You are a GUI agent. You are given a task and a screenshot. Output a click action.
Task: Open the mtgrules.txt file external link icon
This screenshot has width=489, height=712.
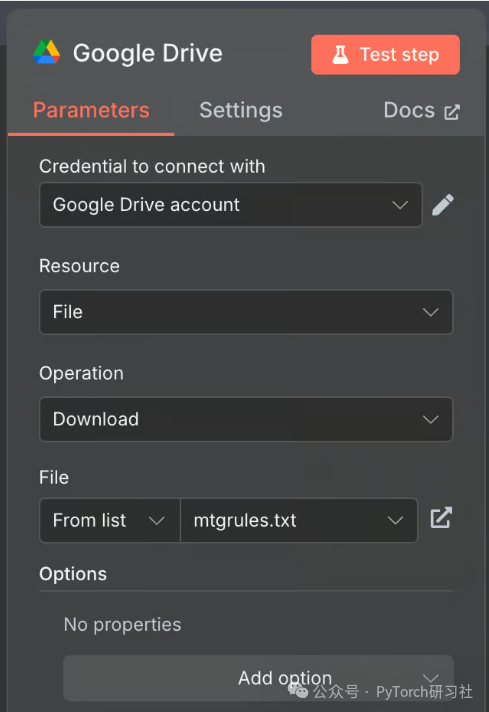point(441,517)
